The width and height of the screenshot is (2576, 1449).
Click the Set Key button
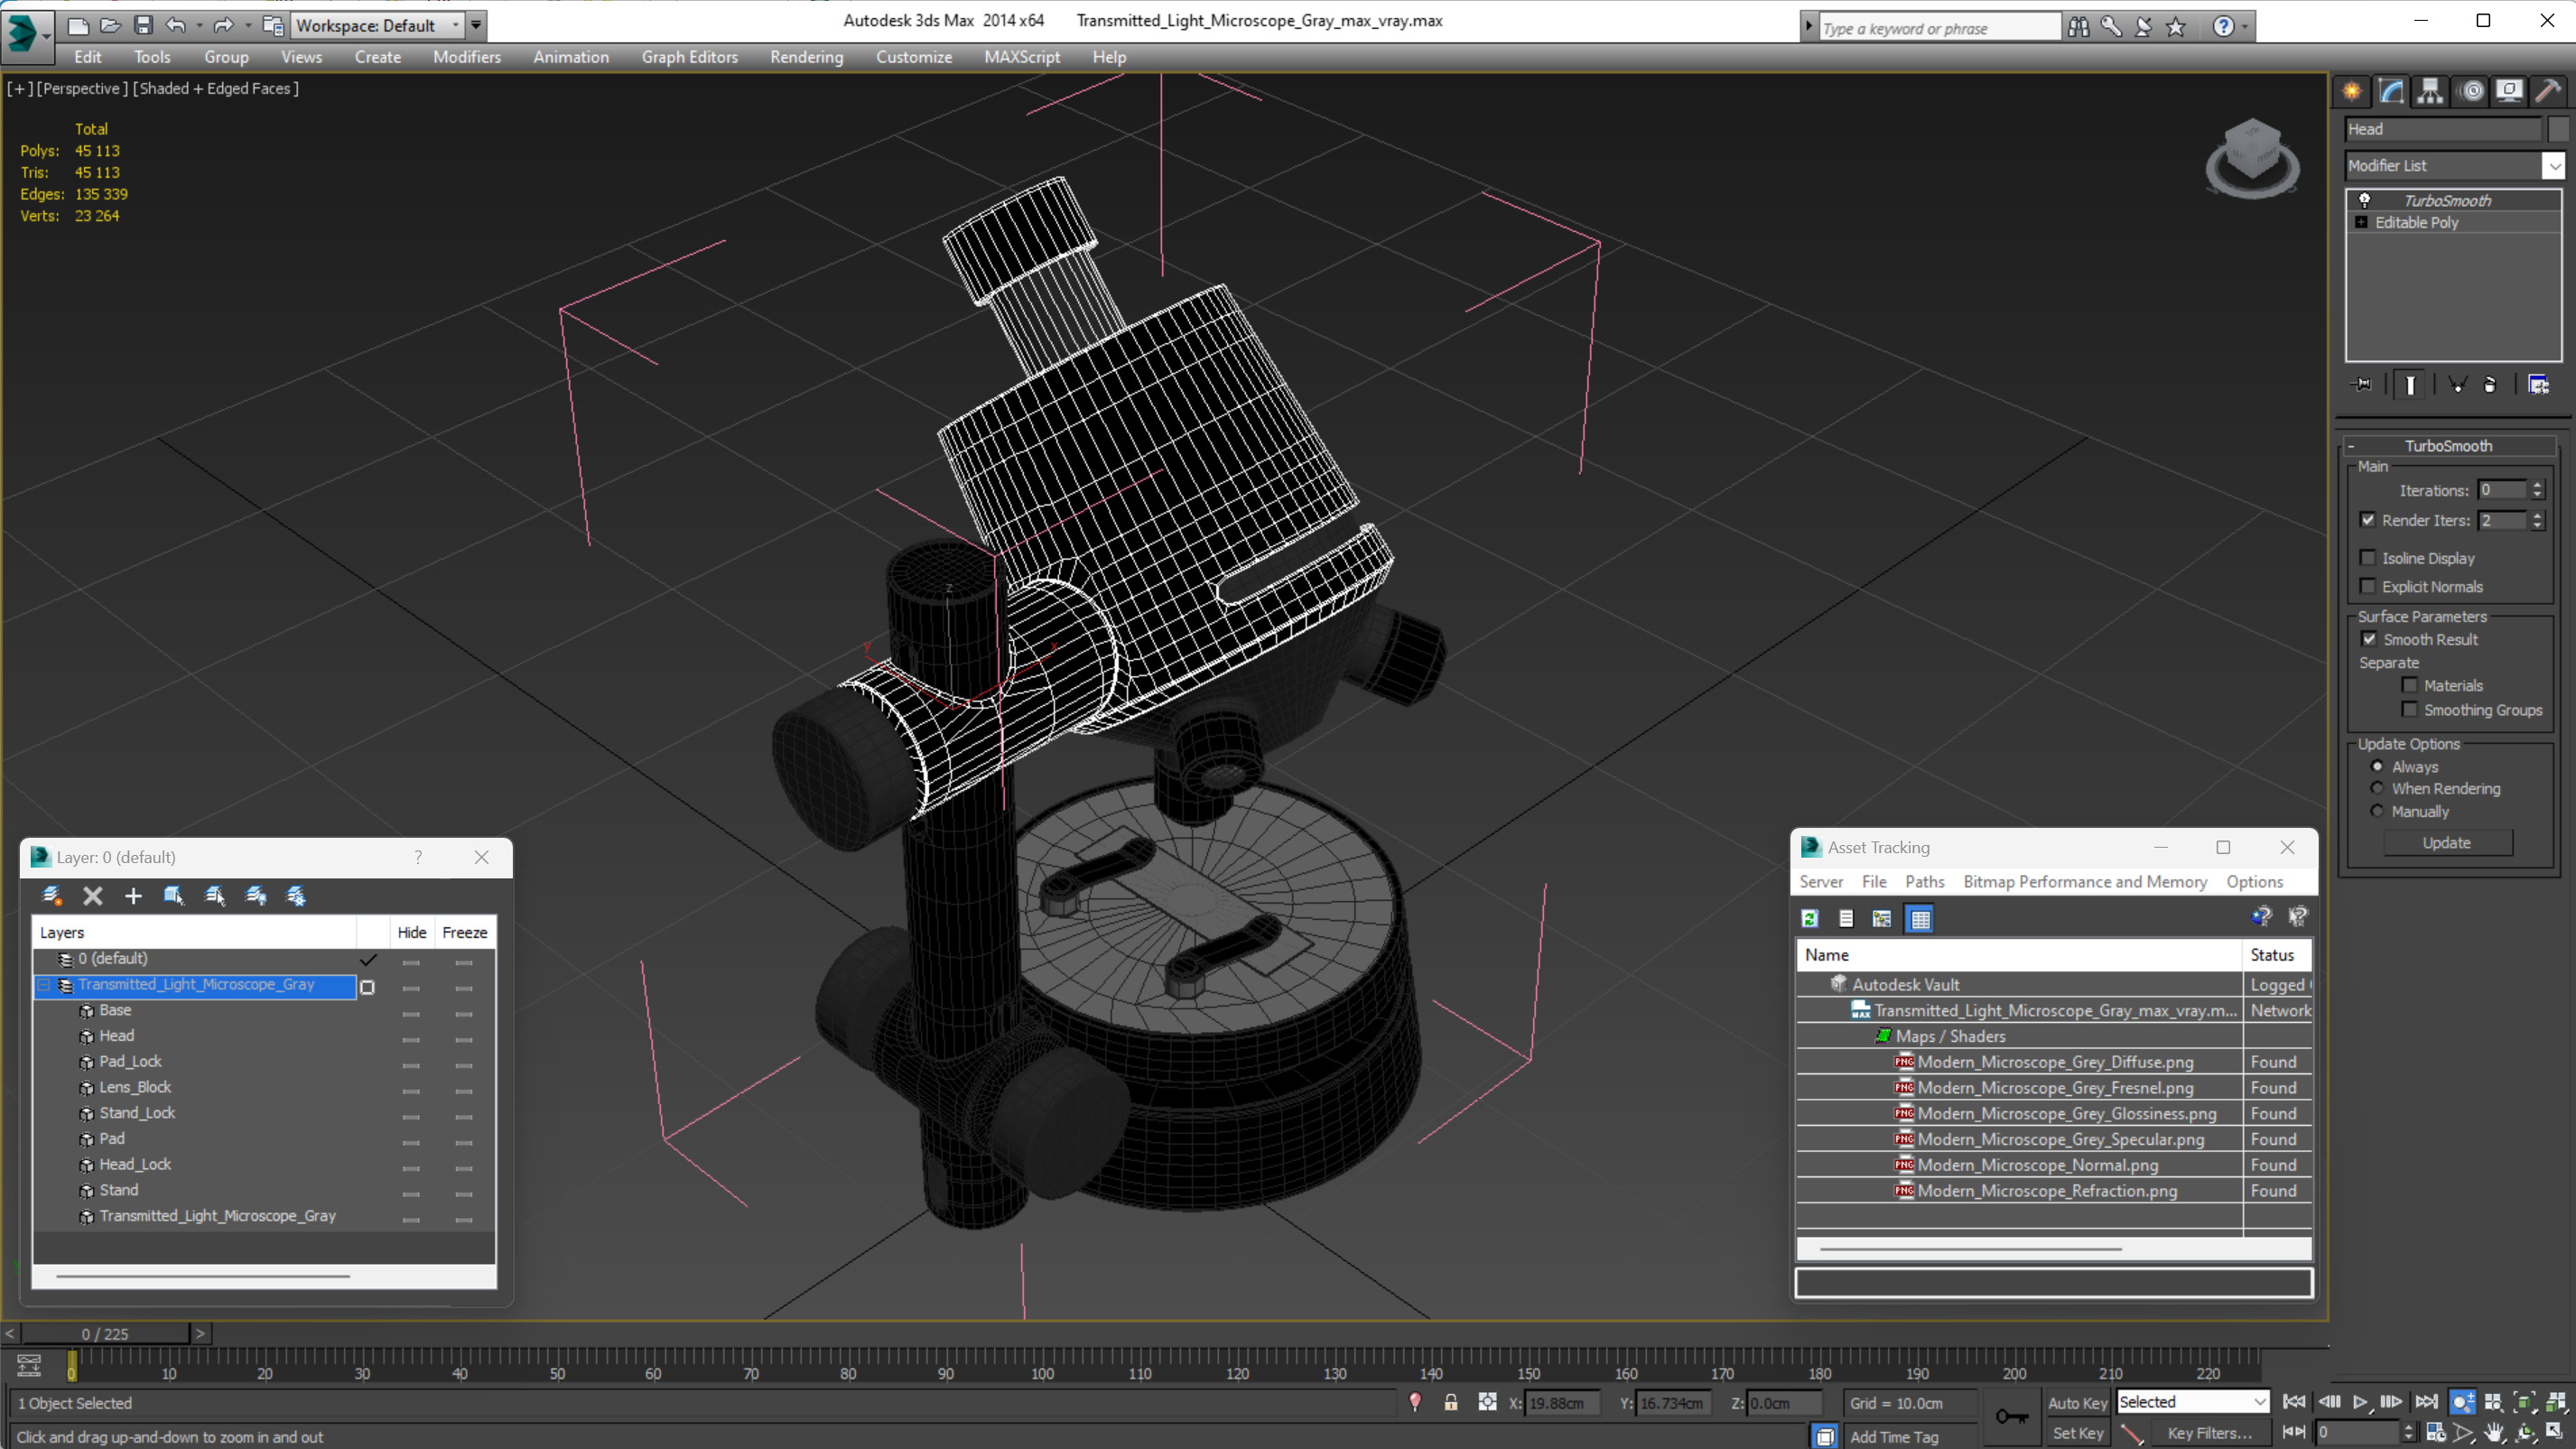pos(2077,1433)
